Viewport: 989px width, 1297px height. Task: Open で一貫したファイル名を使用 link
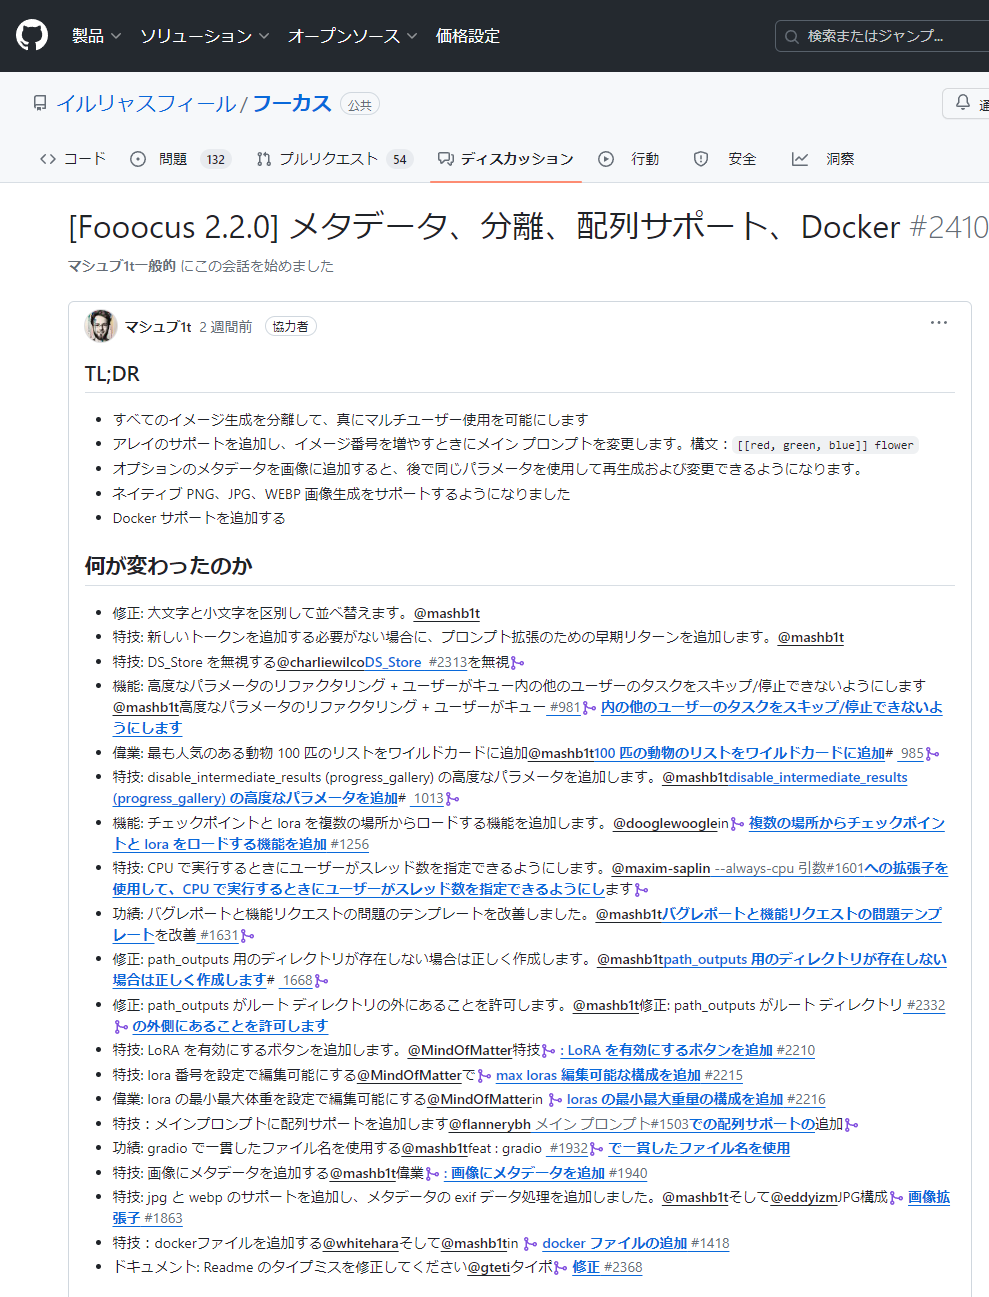699,1148
